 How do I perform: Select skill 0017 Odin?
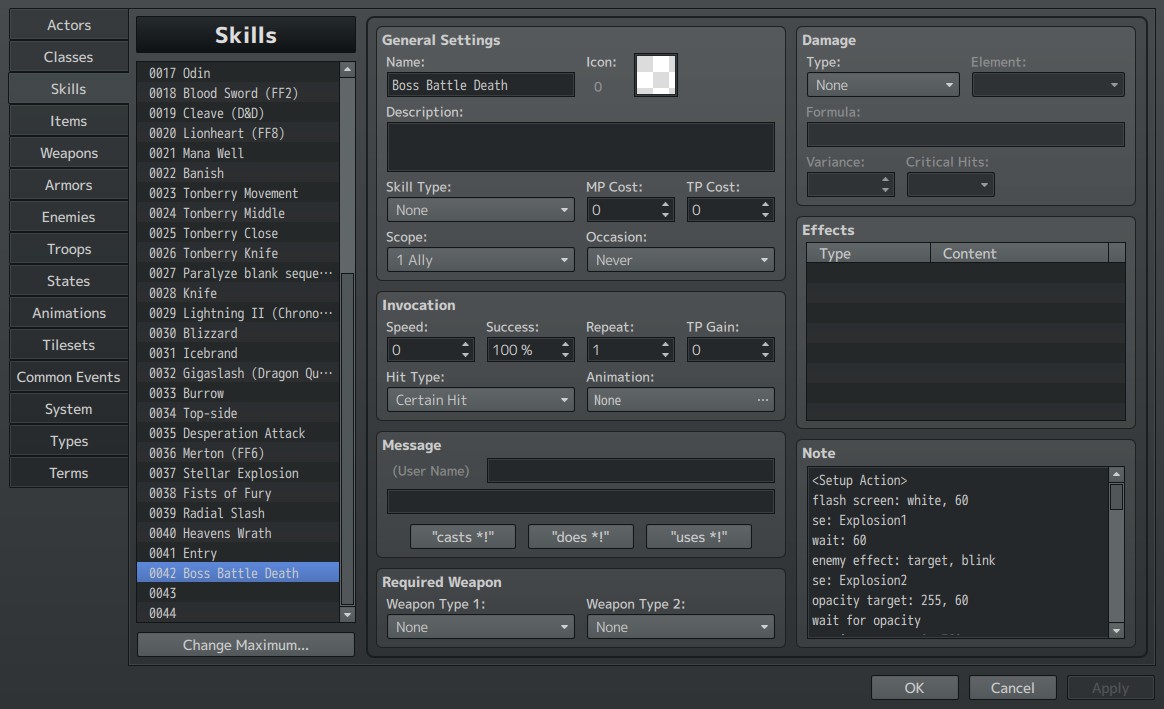(x=238, y=73)
